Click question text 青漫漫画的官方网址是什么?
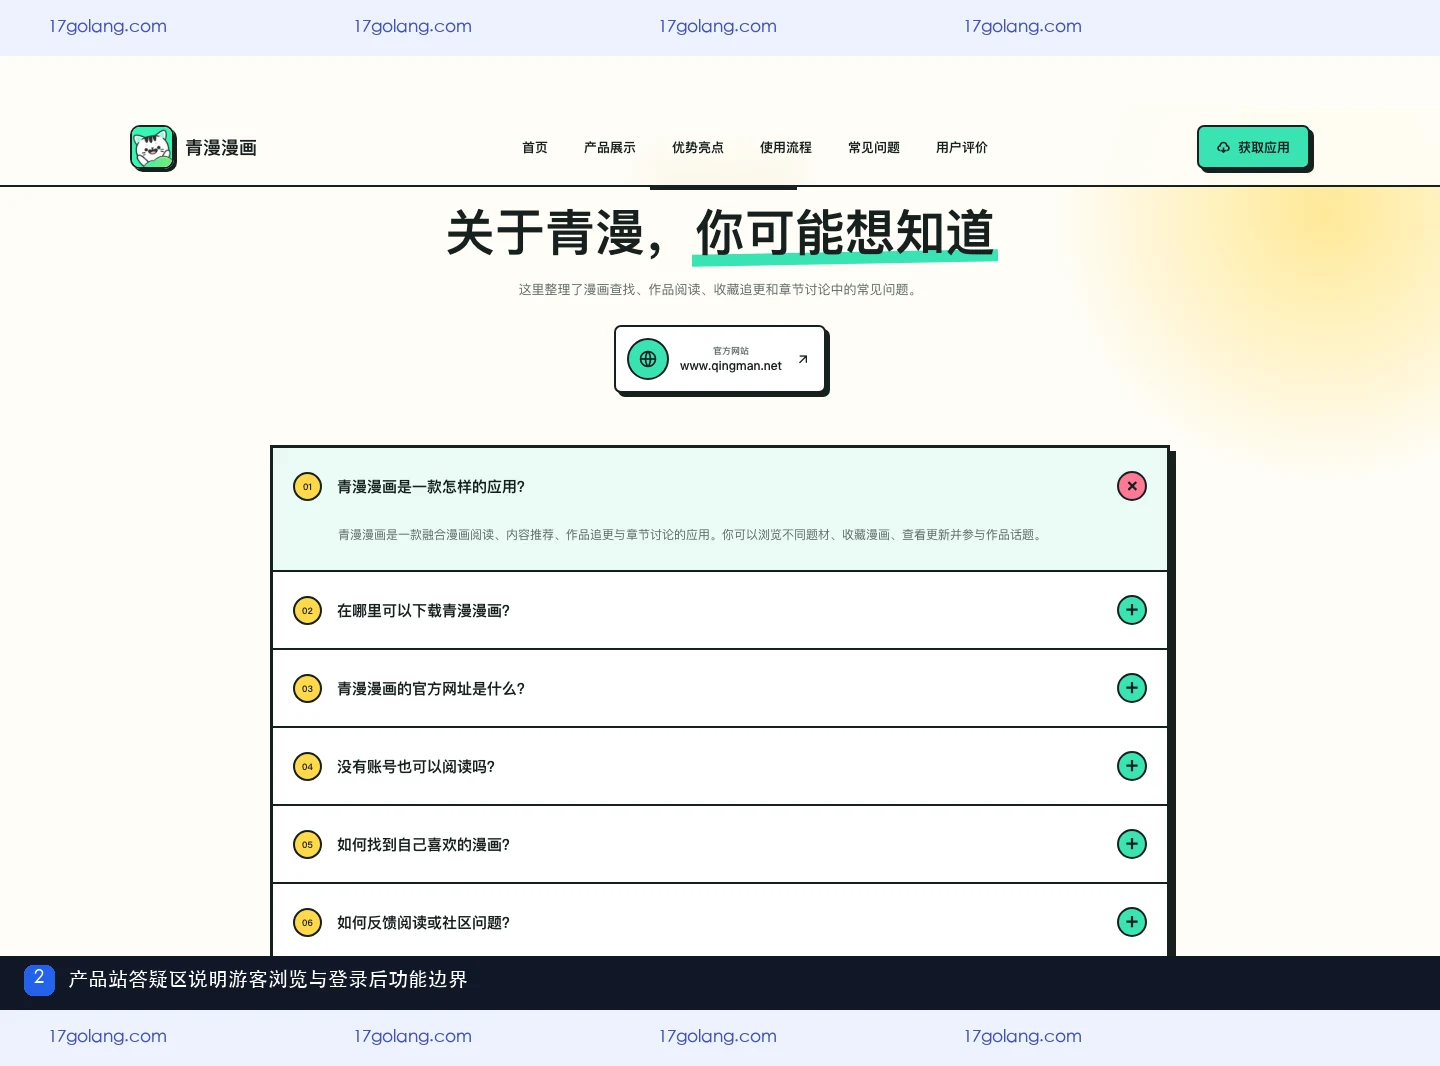 (431, 689)
